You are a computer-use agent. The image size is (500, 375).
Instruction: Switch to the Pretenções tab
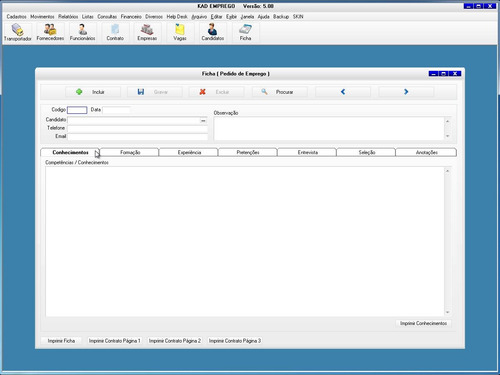(248, 152)
